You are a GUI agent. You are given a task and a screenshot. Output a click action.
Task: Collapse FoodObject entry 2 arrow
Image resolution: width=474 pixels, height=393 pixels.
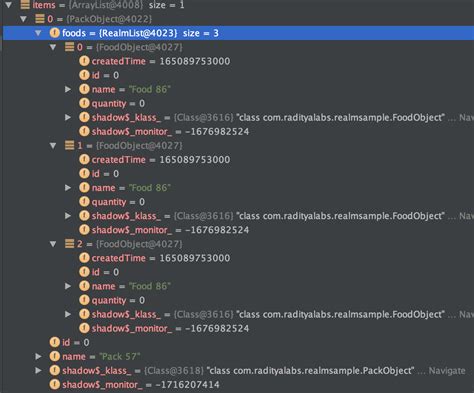click(x=53, y=244)
